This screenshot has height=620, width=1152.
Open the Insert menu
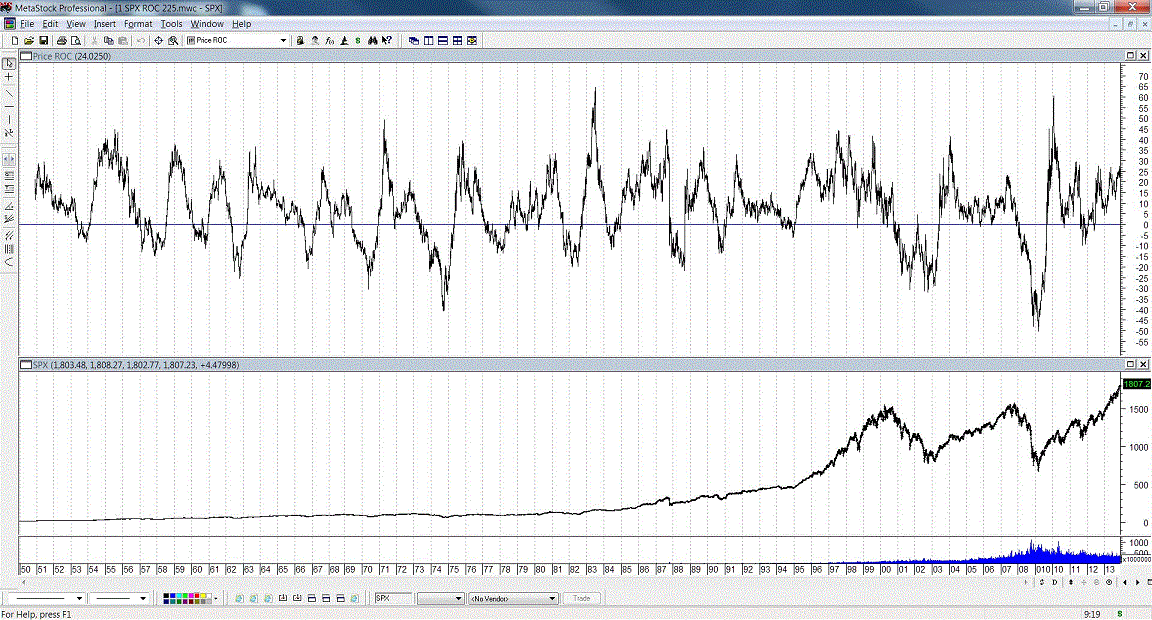(x=104, y=23)
